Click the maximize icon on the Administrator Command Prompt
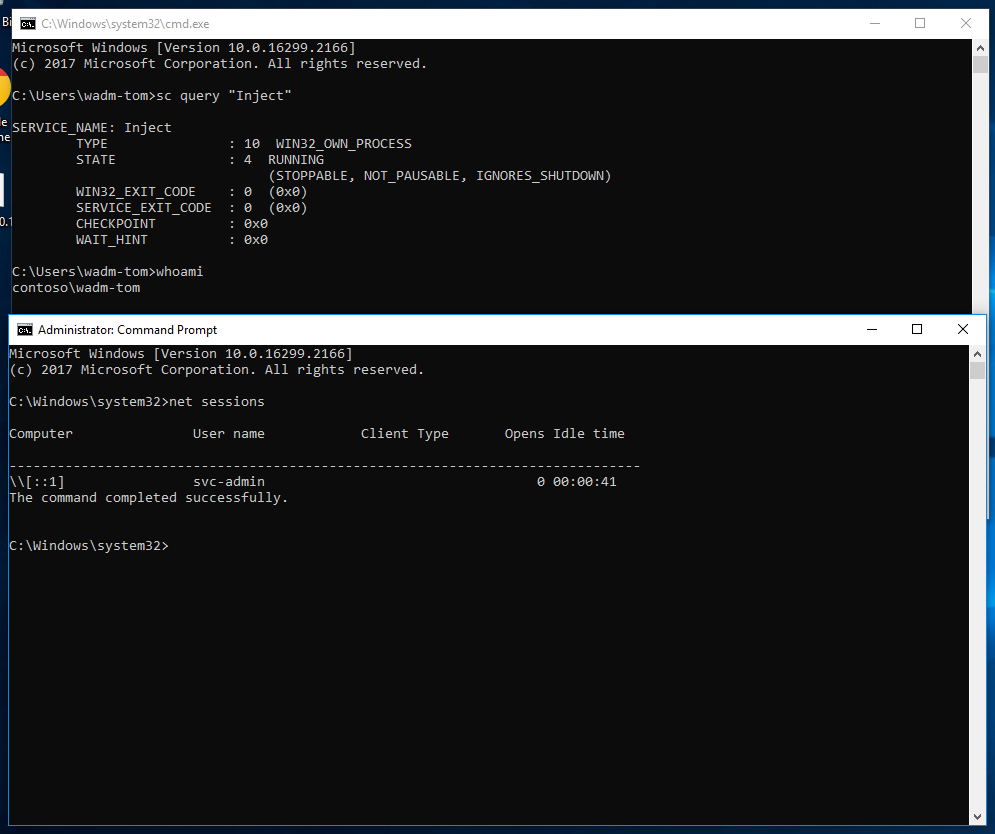 click(x=915, y=328)
